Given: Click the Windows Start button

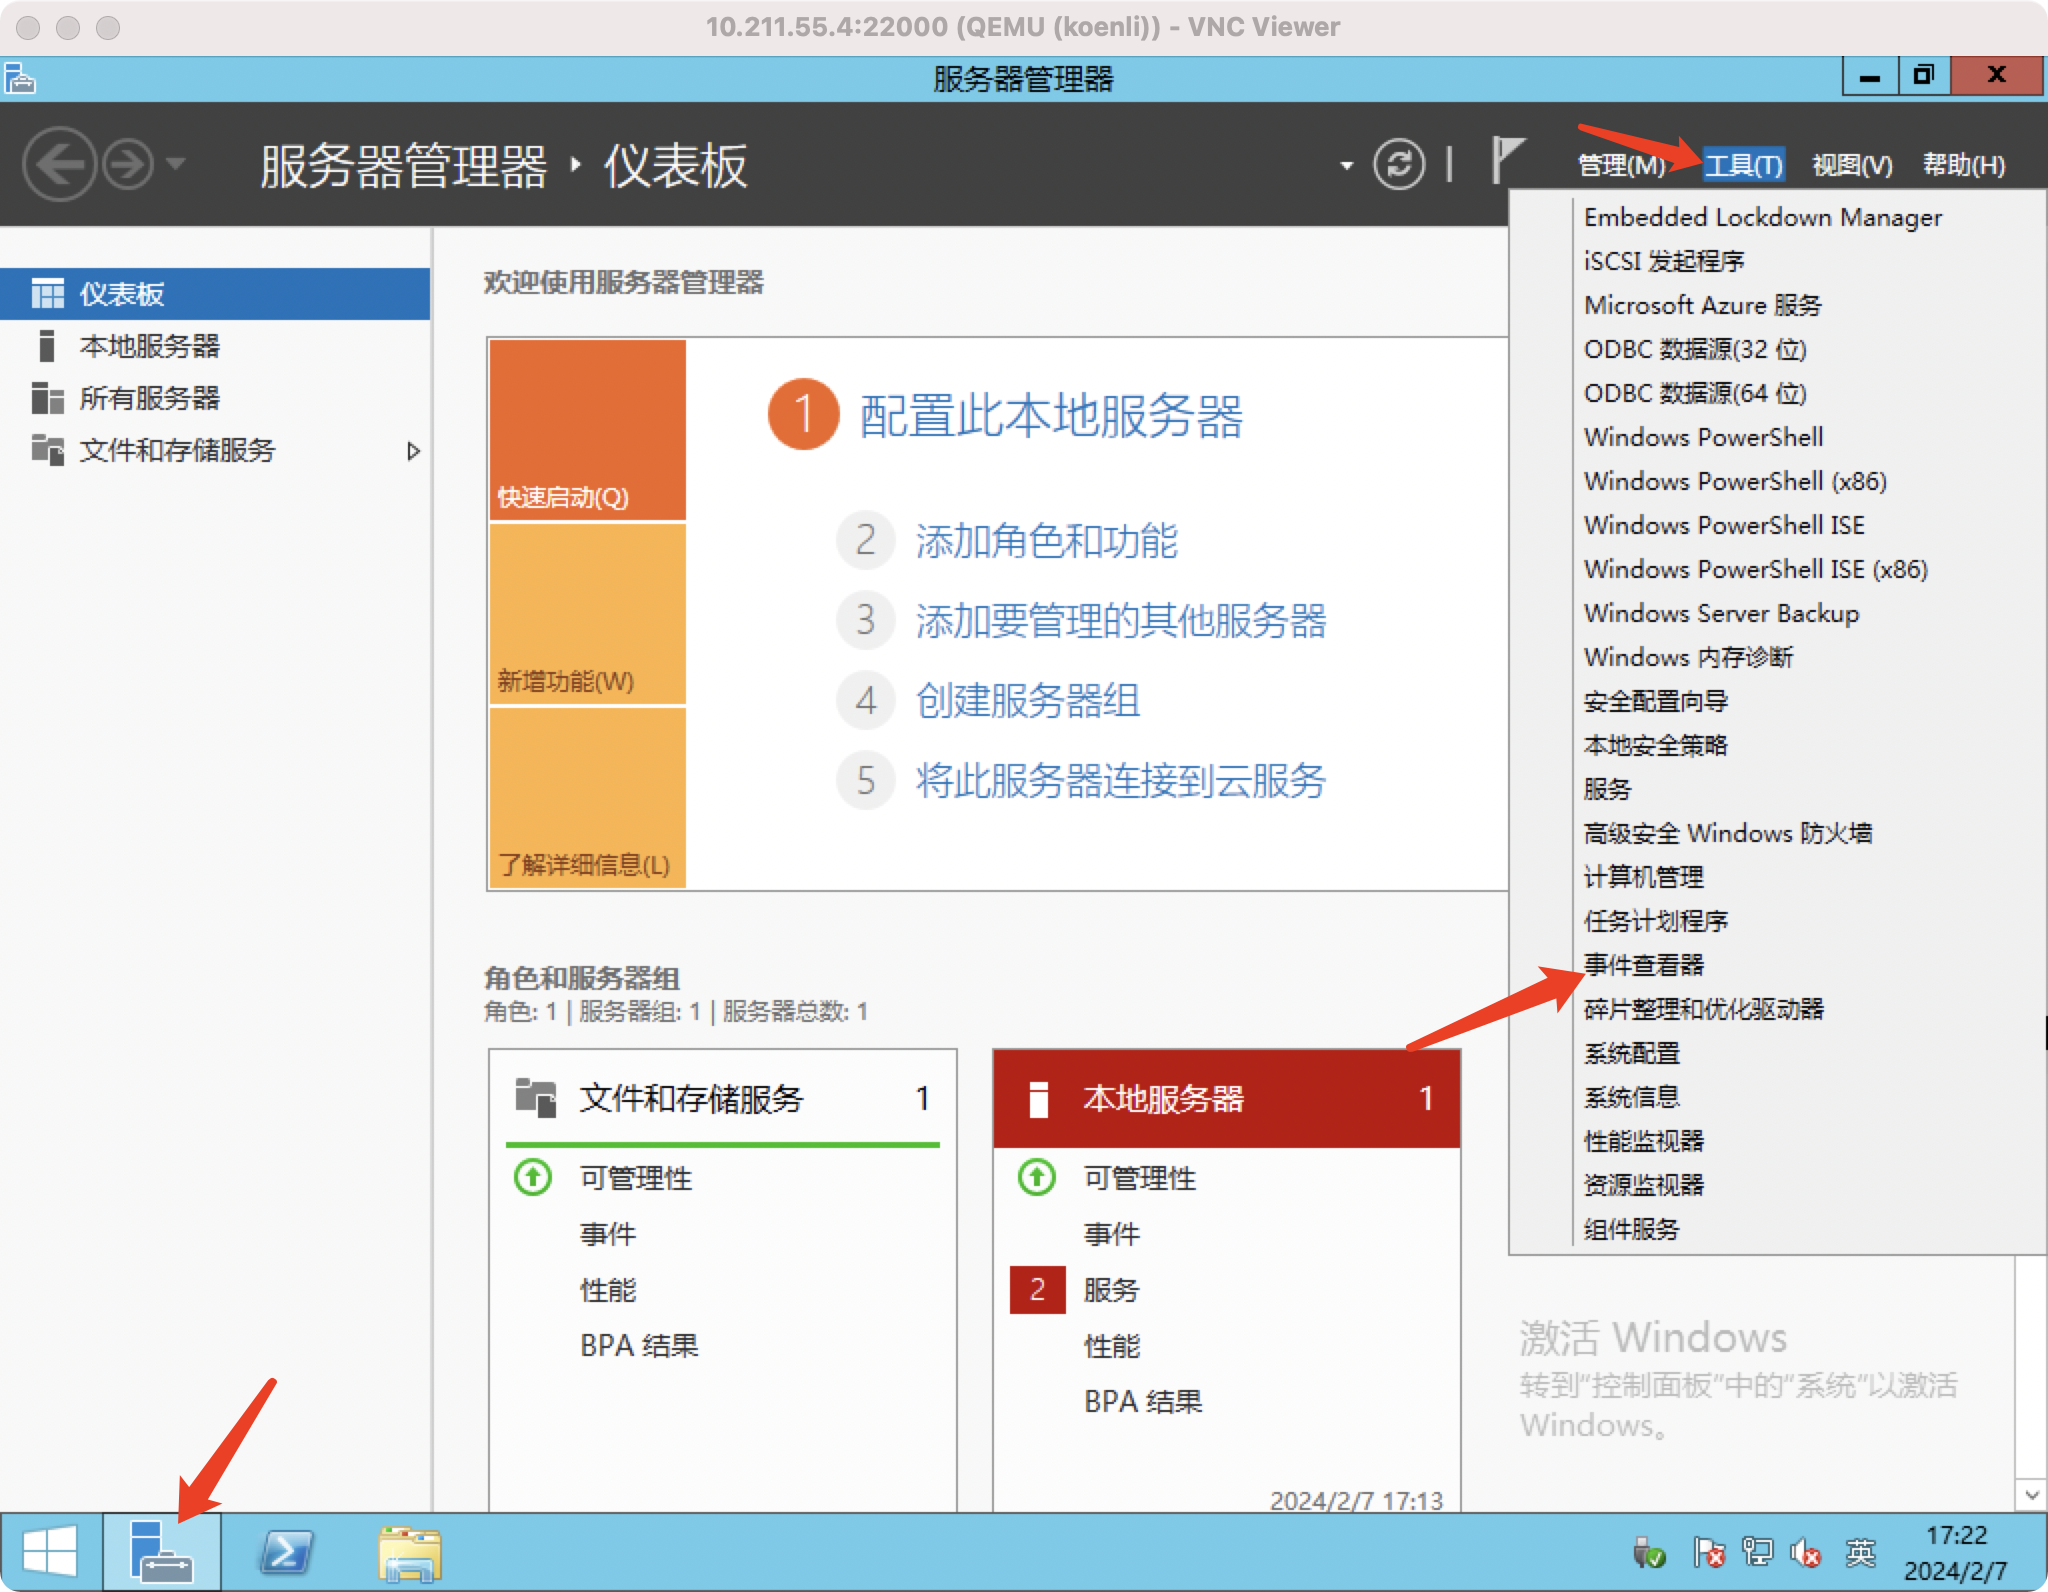Looking at the screenshot, I should [x=50, y=1553].
